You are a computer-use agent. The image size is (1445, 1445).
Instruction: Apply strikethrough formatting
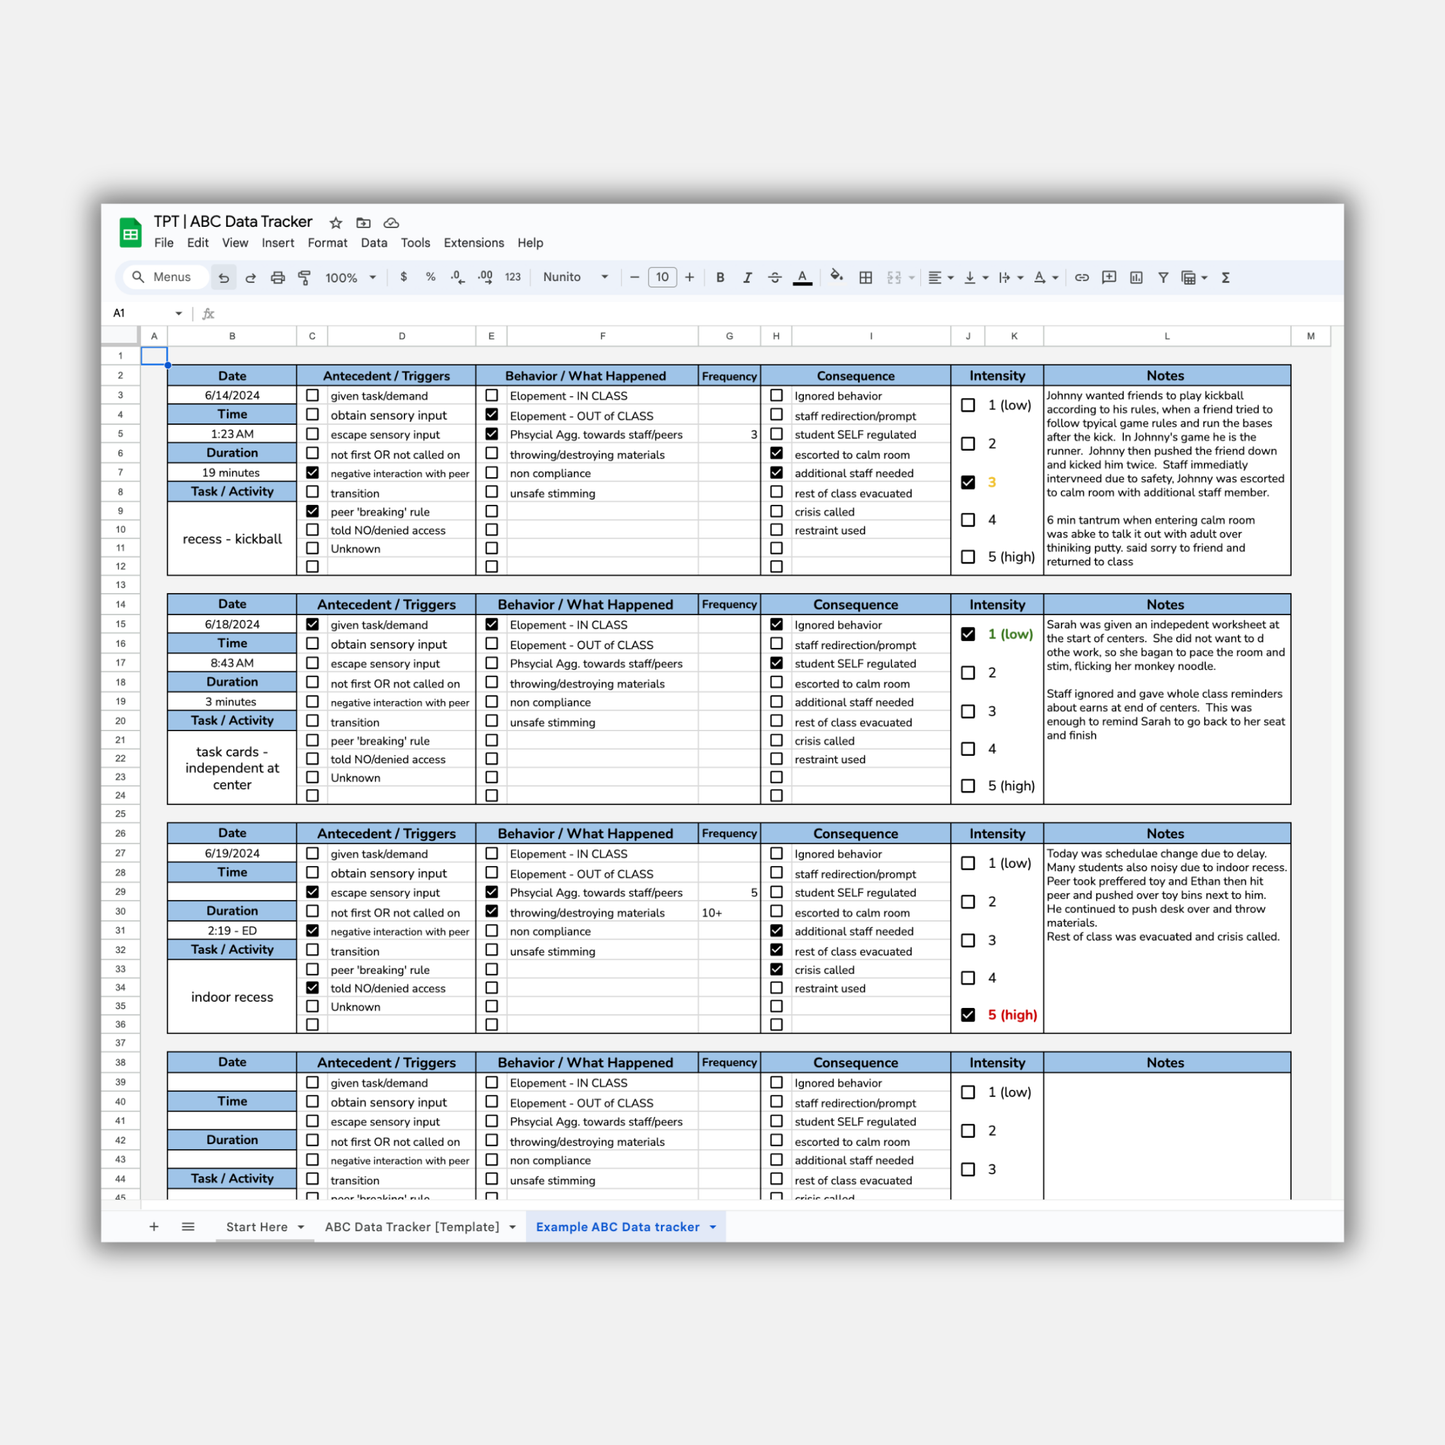775,277
